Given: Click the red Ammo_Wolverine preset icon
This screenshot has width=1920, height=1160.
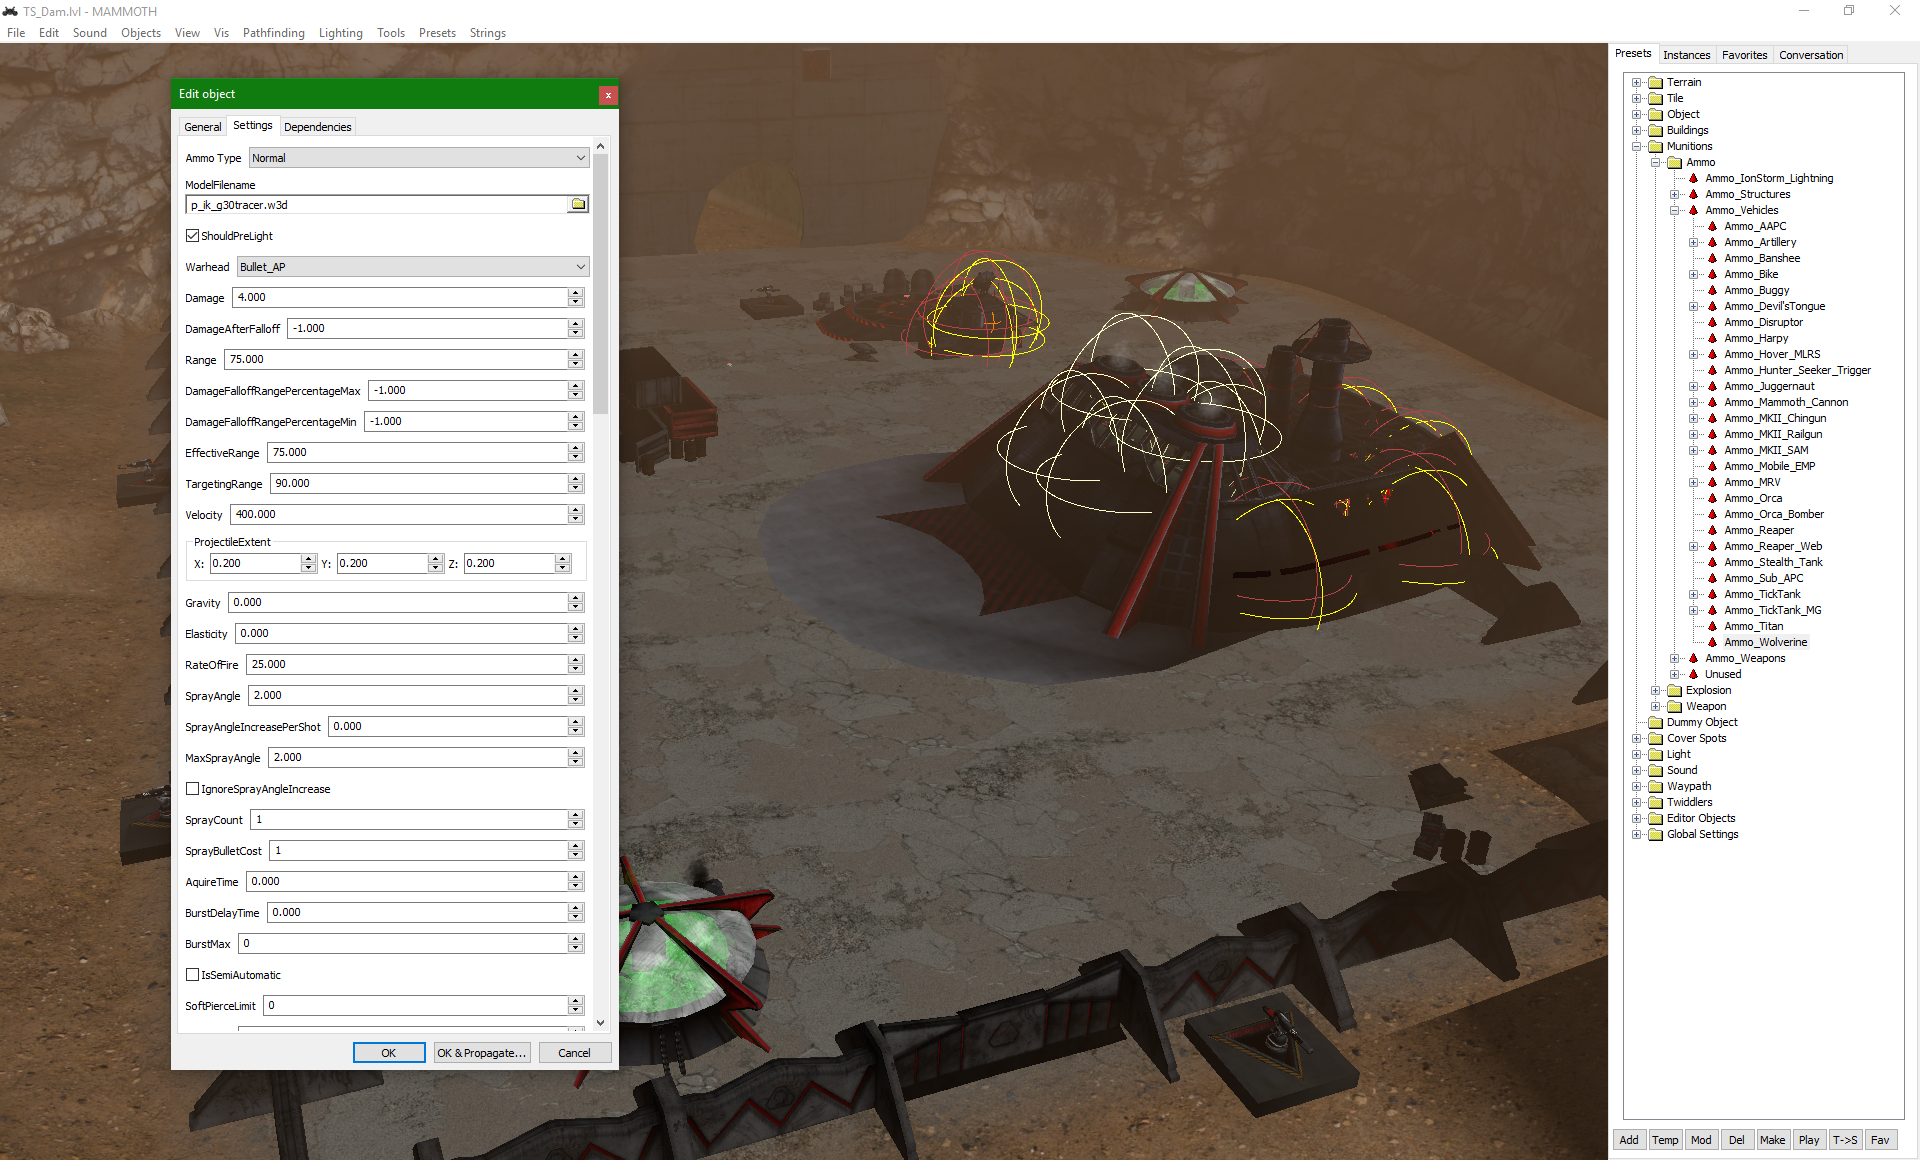Looking at the screenshot, I should point(1712,642).
